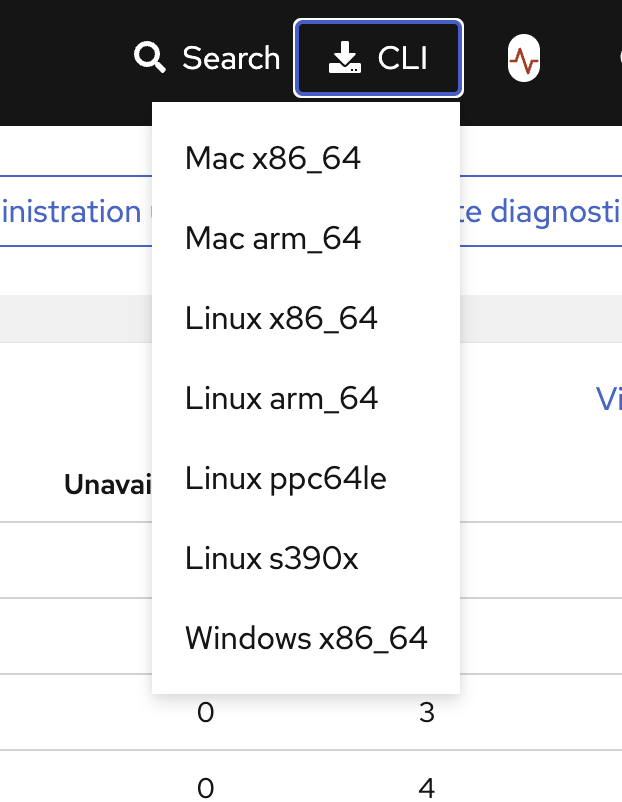
Task: Pick Linux arm_64 from the list
Action: pos(281,398)
